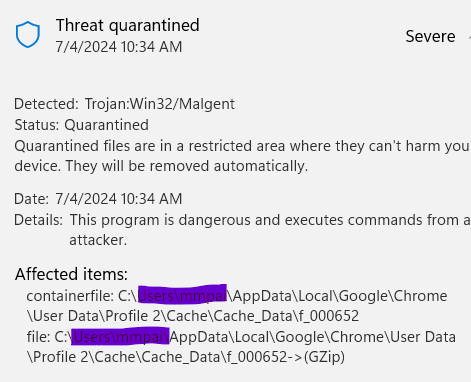Click the f_000652->(GZip) text
The image size is (471, 382).
(x=286, y=357)
